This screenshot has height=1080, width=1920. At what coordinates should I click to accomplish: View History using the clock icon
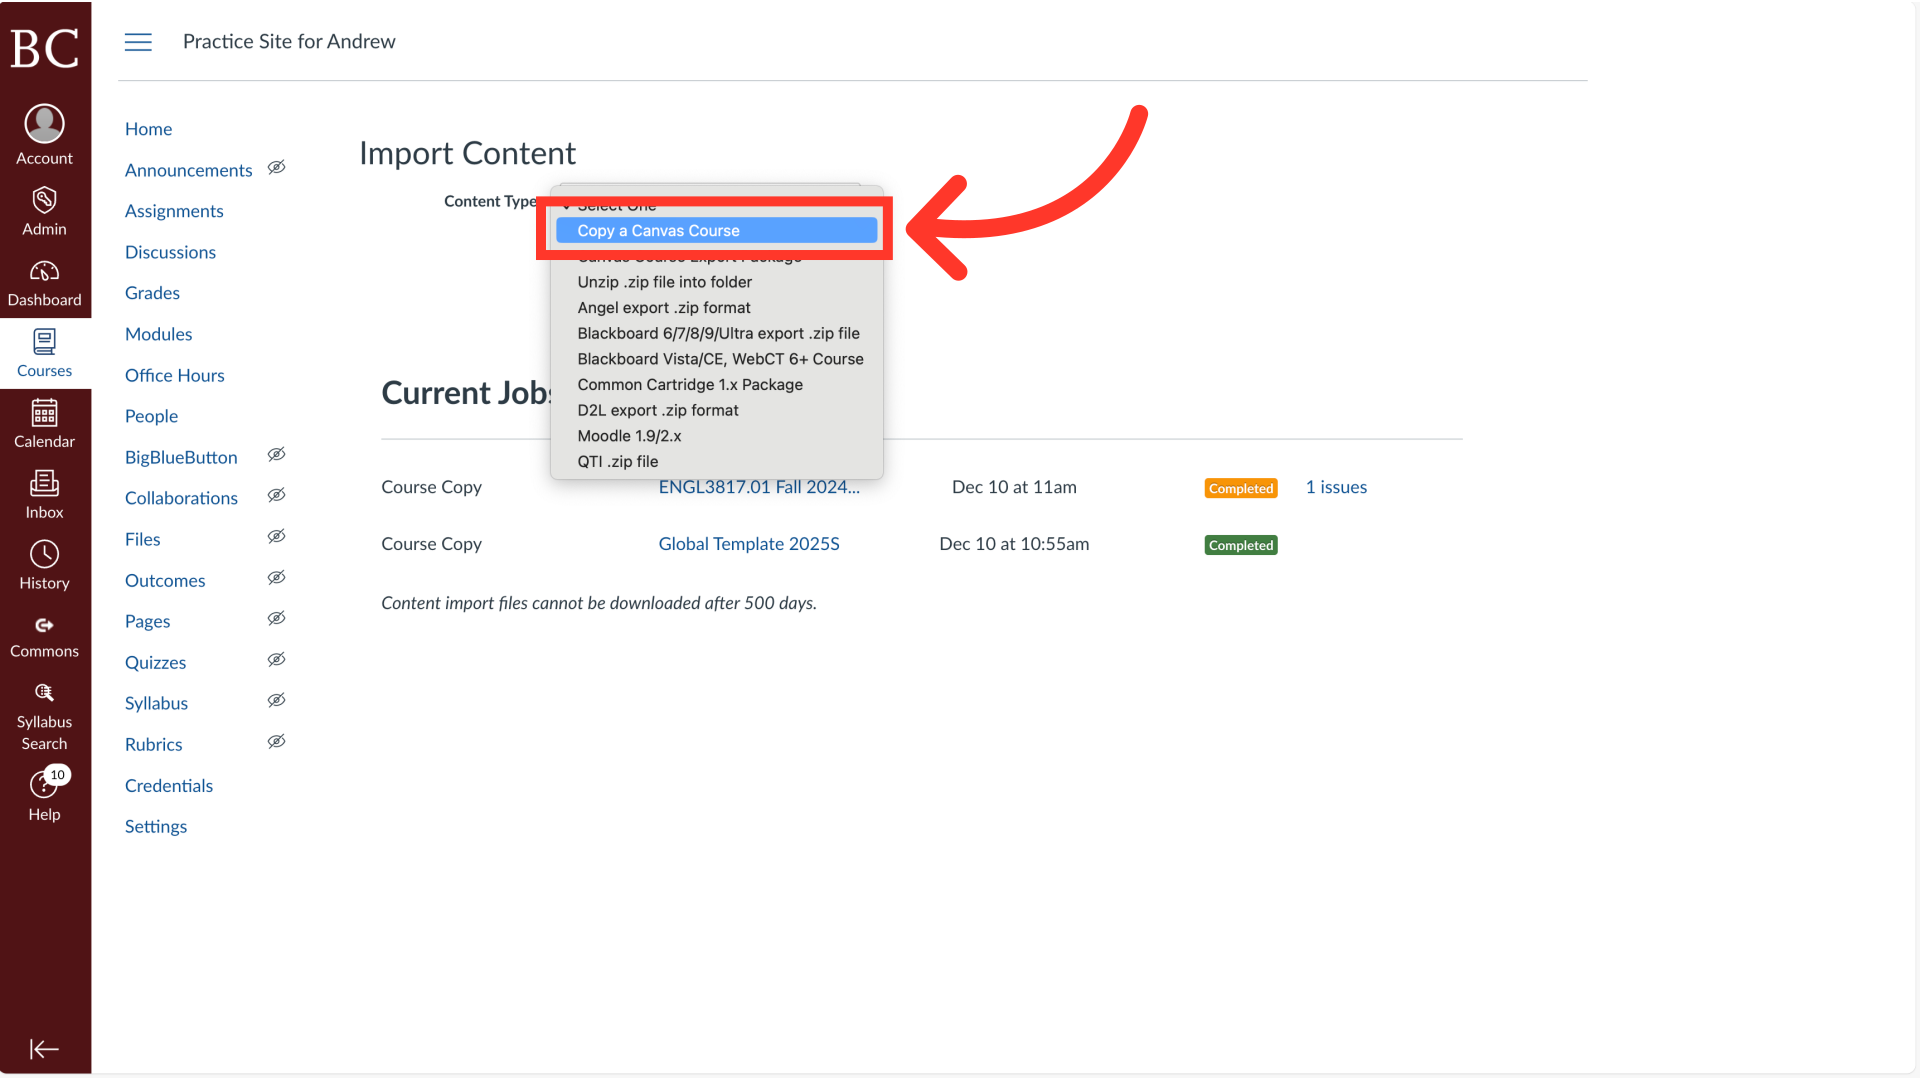click(44, 562)
